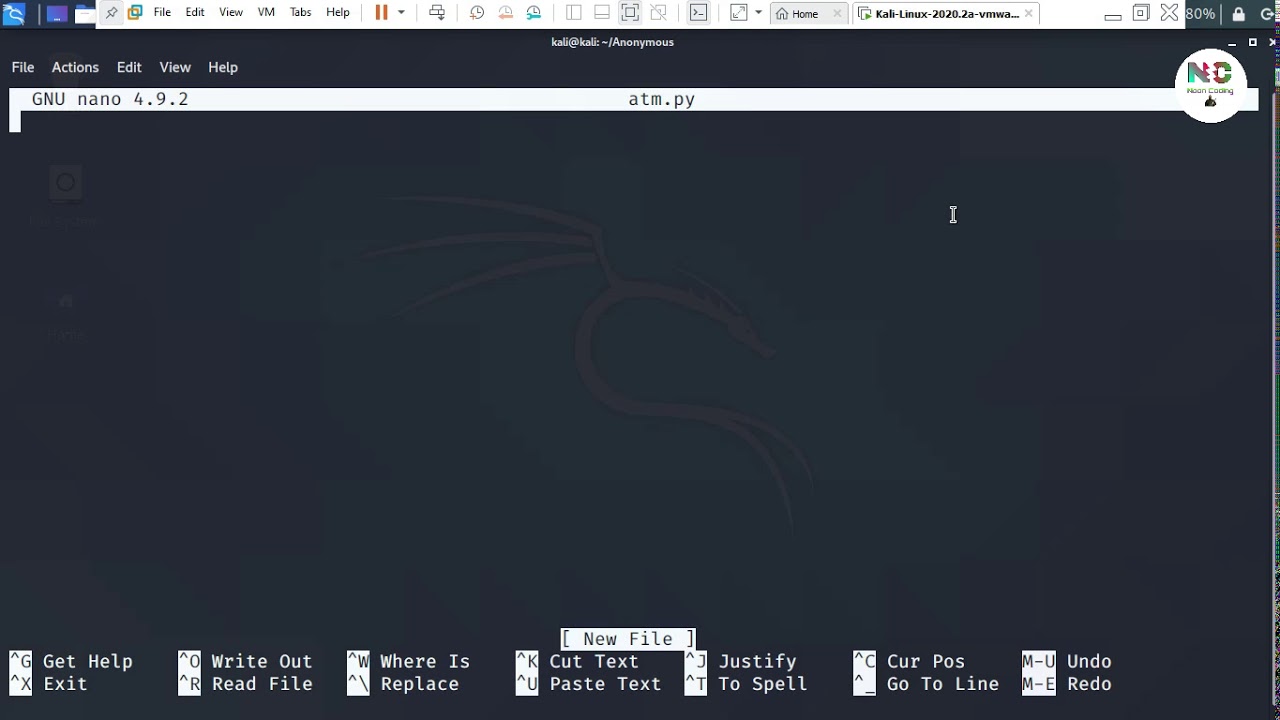Click the Unity mode icon
1280x720 pixels.
click(x=658, y=13)
